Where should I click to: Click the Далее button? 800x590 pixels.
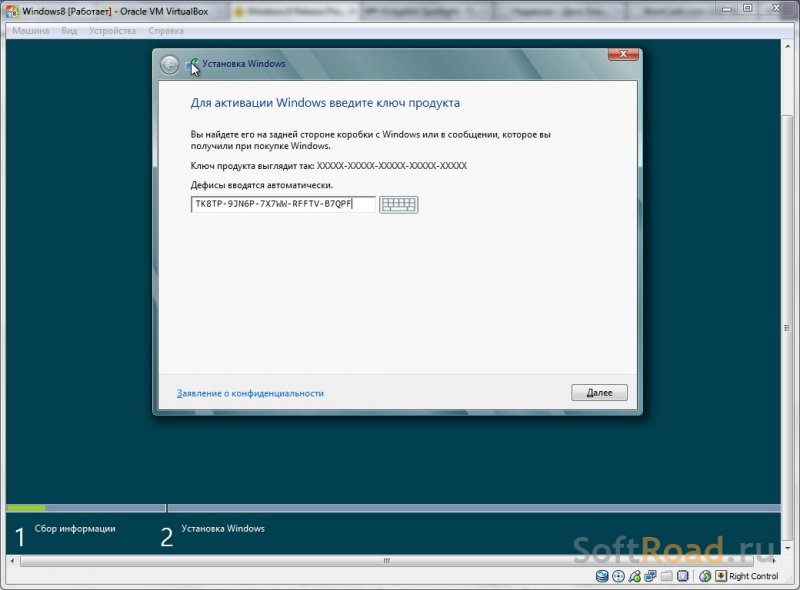click(599, 392)
